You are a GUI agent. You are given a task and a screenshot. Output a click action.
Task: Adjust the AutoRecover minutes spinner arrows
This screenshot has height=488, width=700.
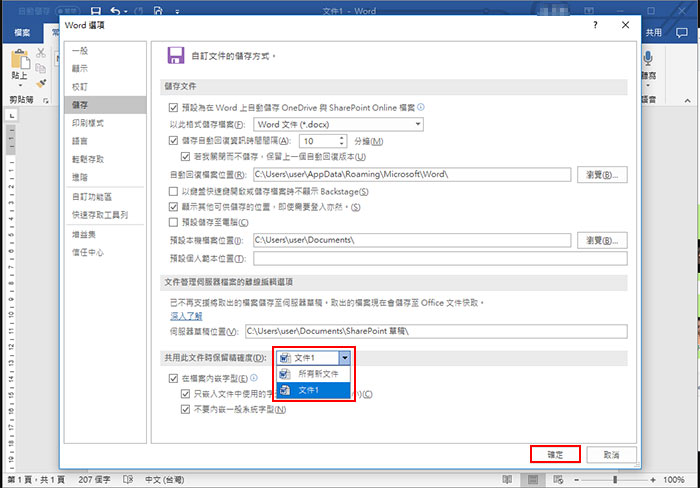pos(342,141)
